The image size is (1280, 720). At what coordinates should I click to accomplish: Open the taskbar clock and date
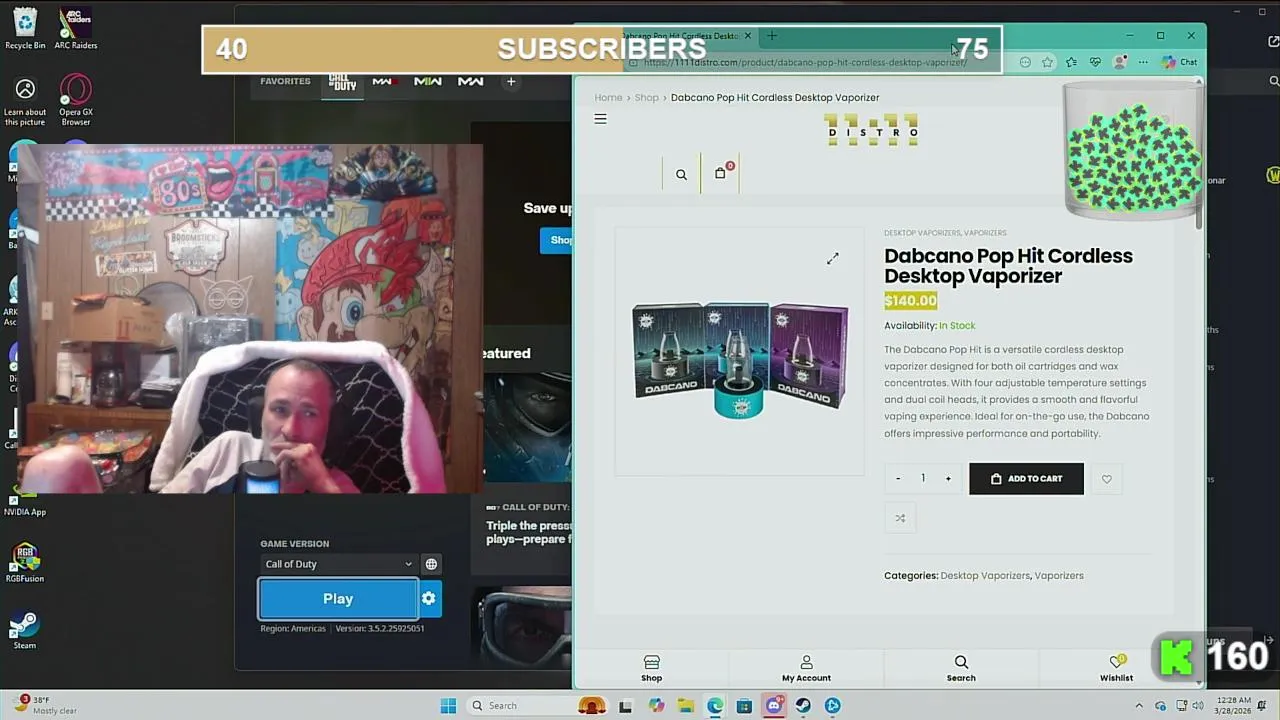(1230, 706)
